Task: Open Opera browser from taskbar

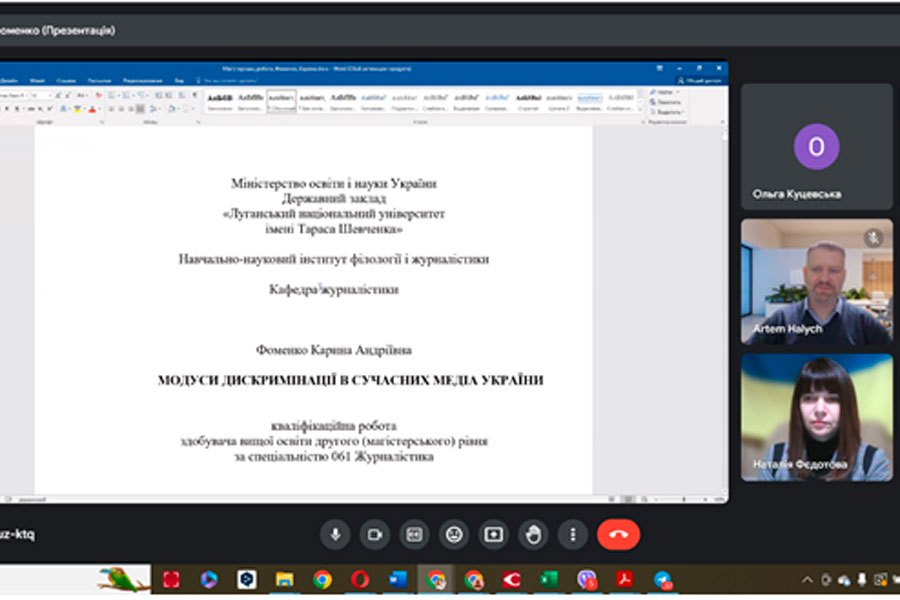Action: coord(360,580)
